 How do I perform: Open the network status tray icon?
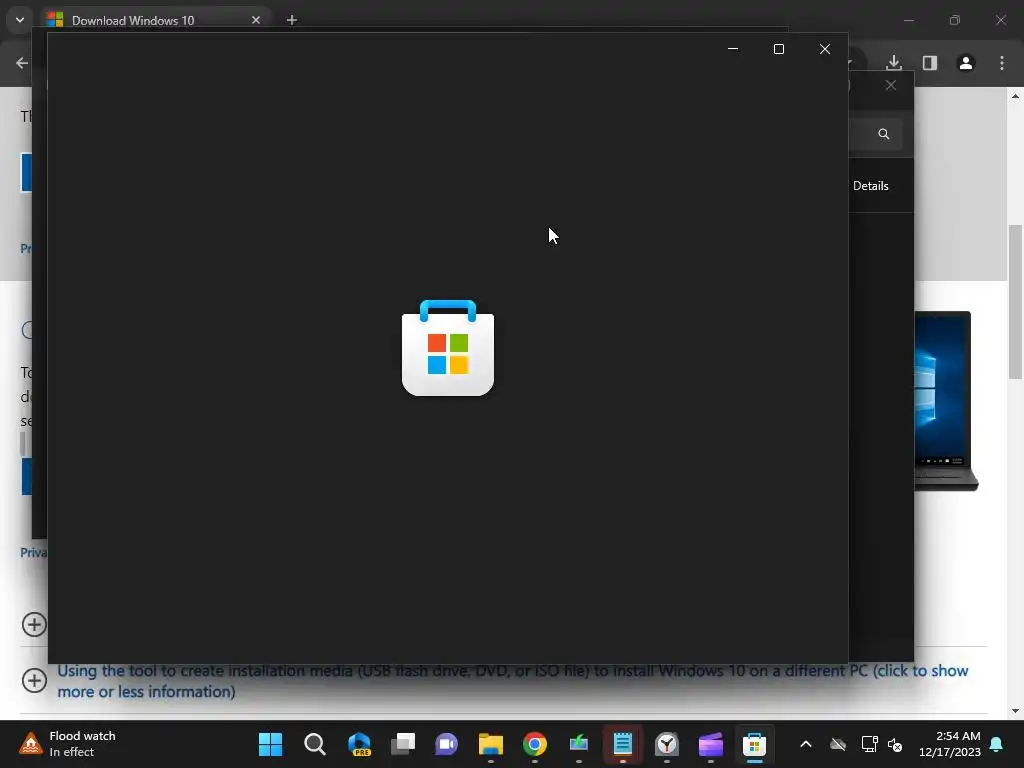[869, 744]
